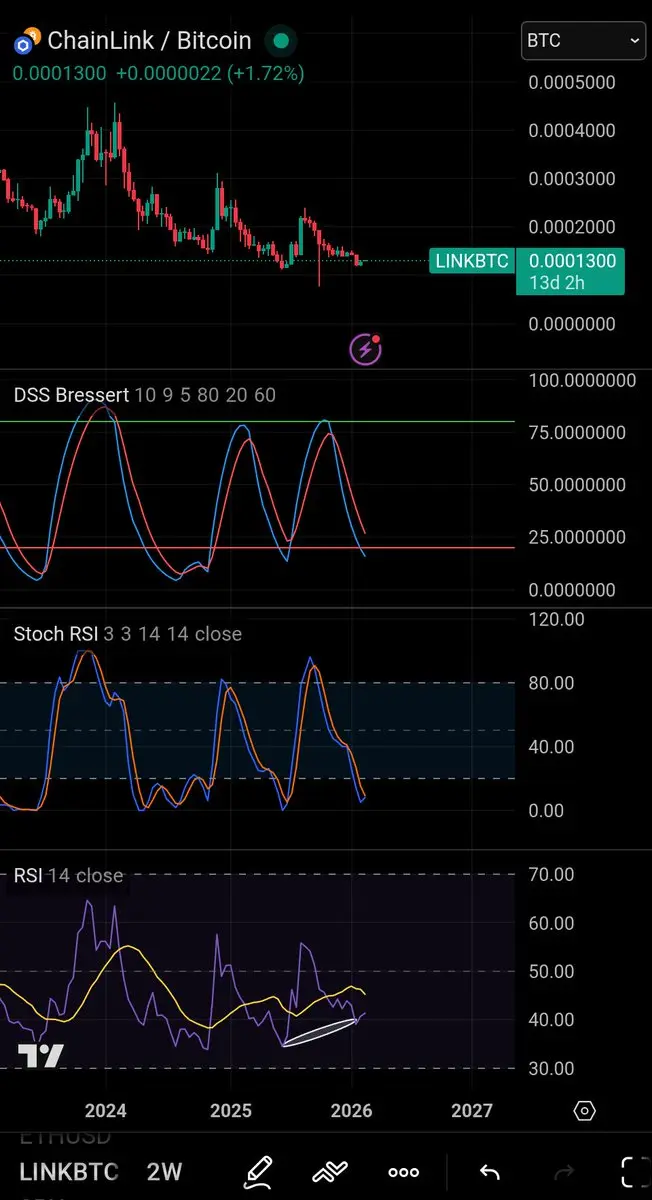Tap the 70.00 RSI scale value
The image size is (652, 1200).
[x=550, y=875]
